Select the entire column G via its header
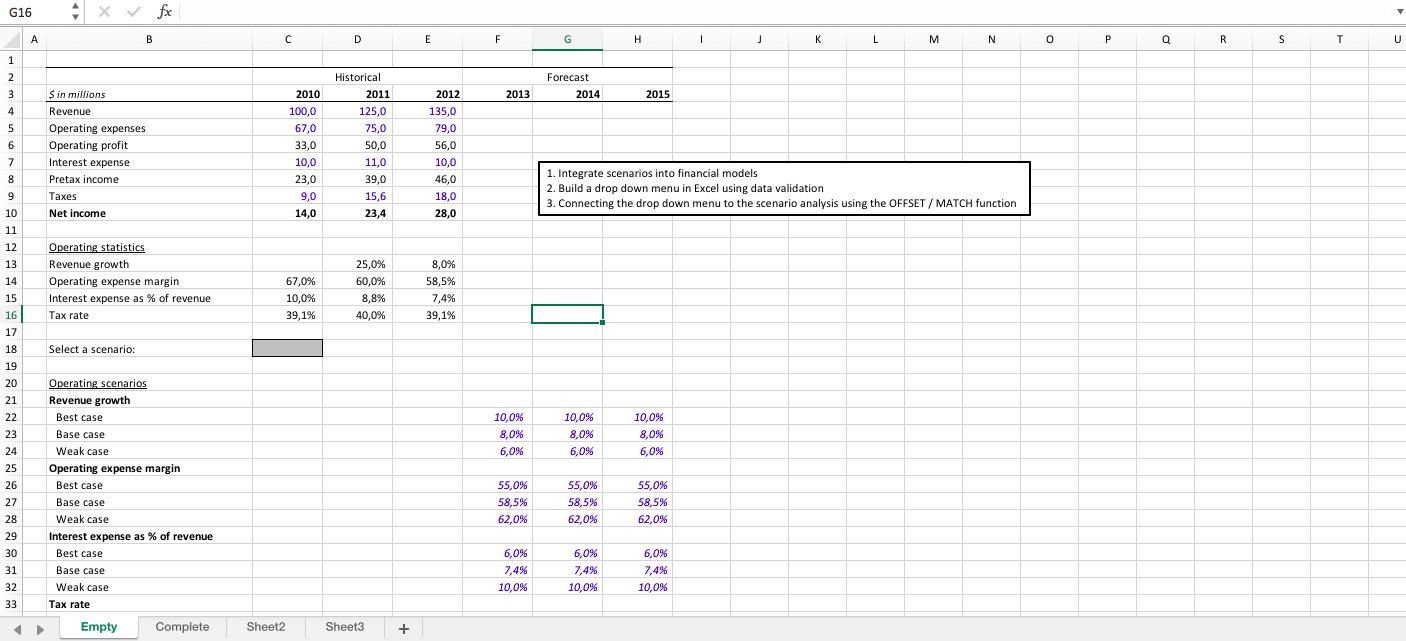 click(x=567, y=39)
